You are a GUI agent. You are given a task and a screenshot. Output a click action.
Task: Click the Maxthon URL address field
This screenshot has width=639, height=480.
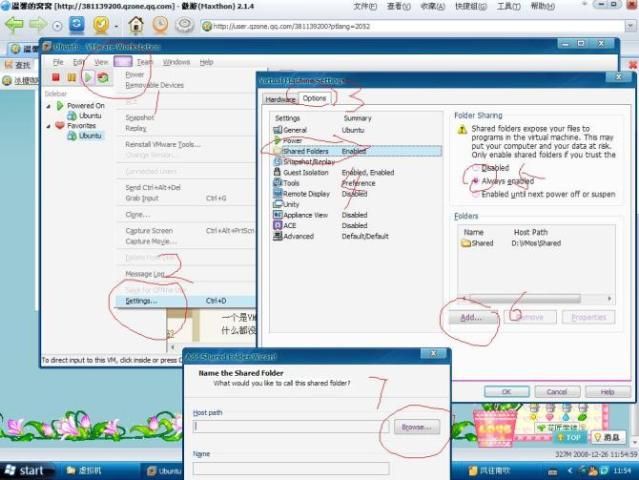tap(414, 26)
